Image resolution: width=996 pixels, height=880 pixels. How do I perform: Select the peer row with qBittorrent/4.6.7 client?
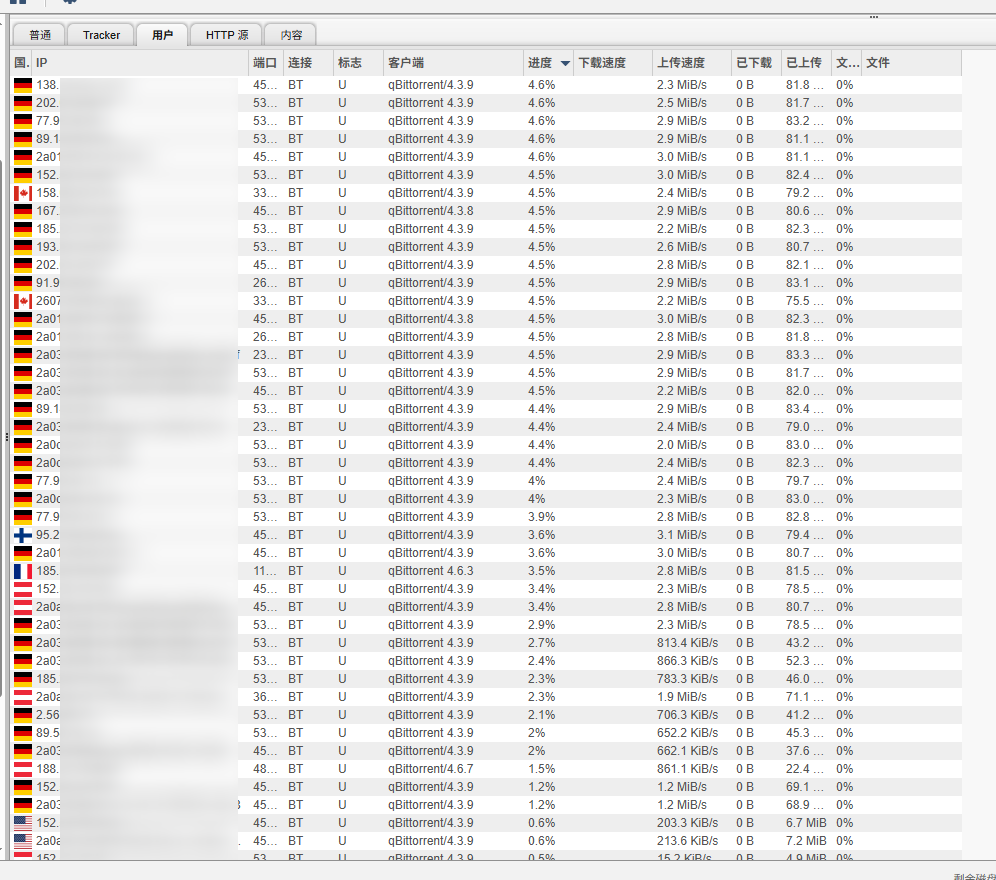430,769
